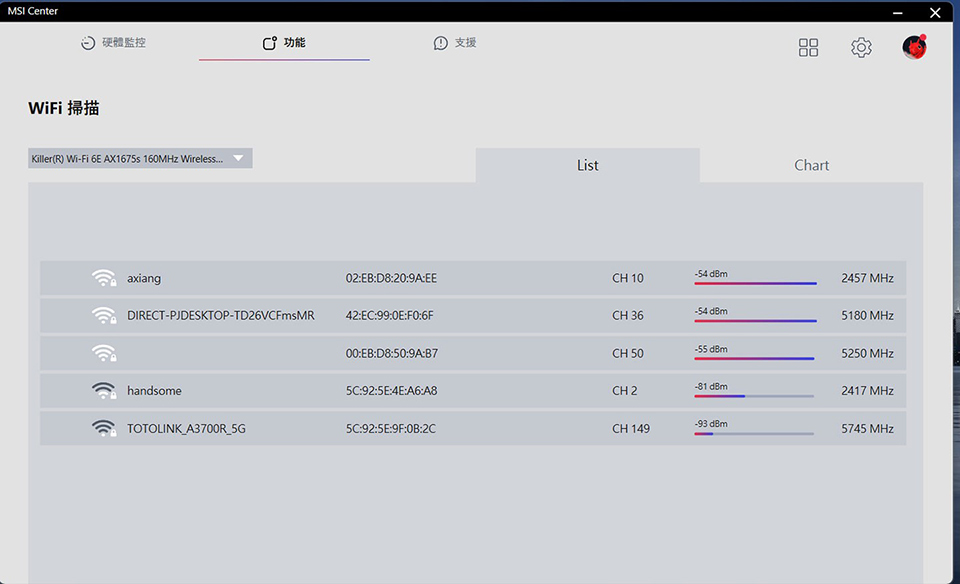Click MAC address 5C:92:5E:9F:0B:2C

[391, 429]
